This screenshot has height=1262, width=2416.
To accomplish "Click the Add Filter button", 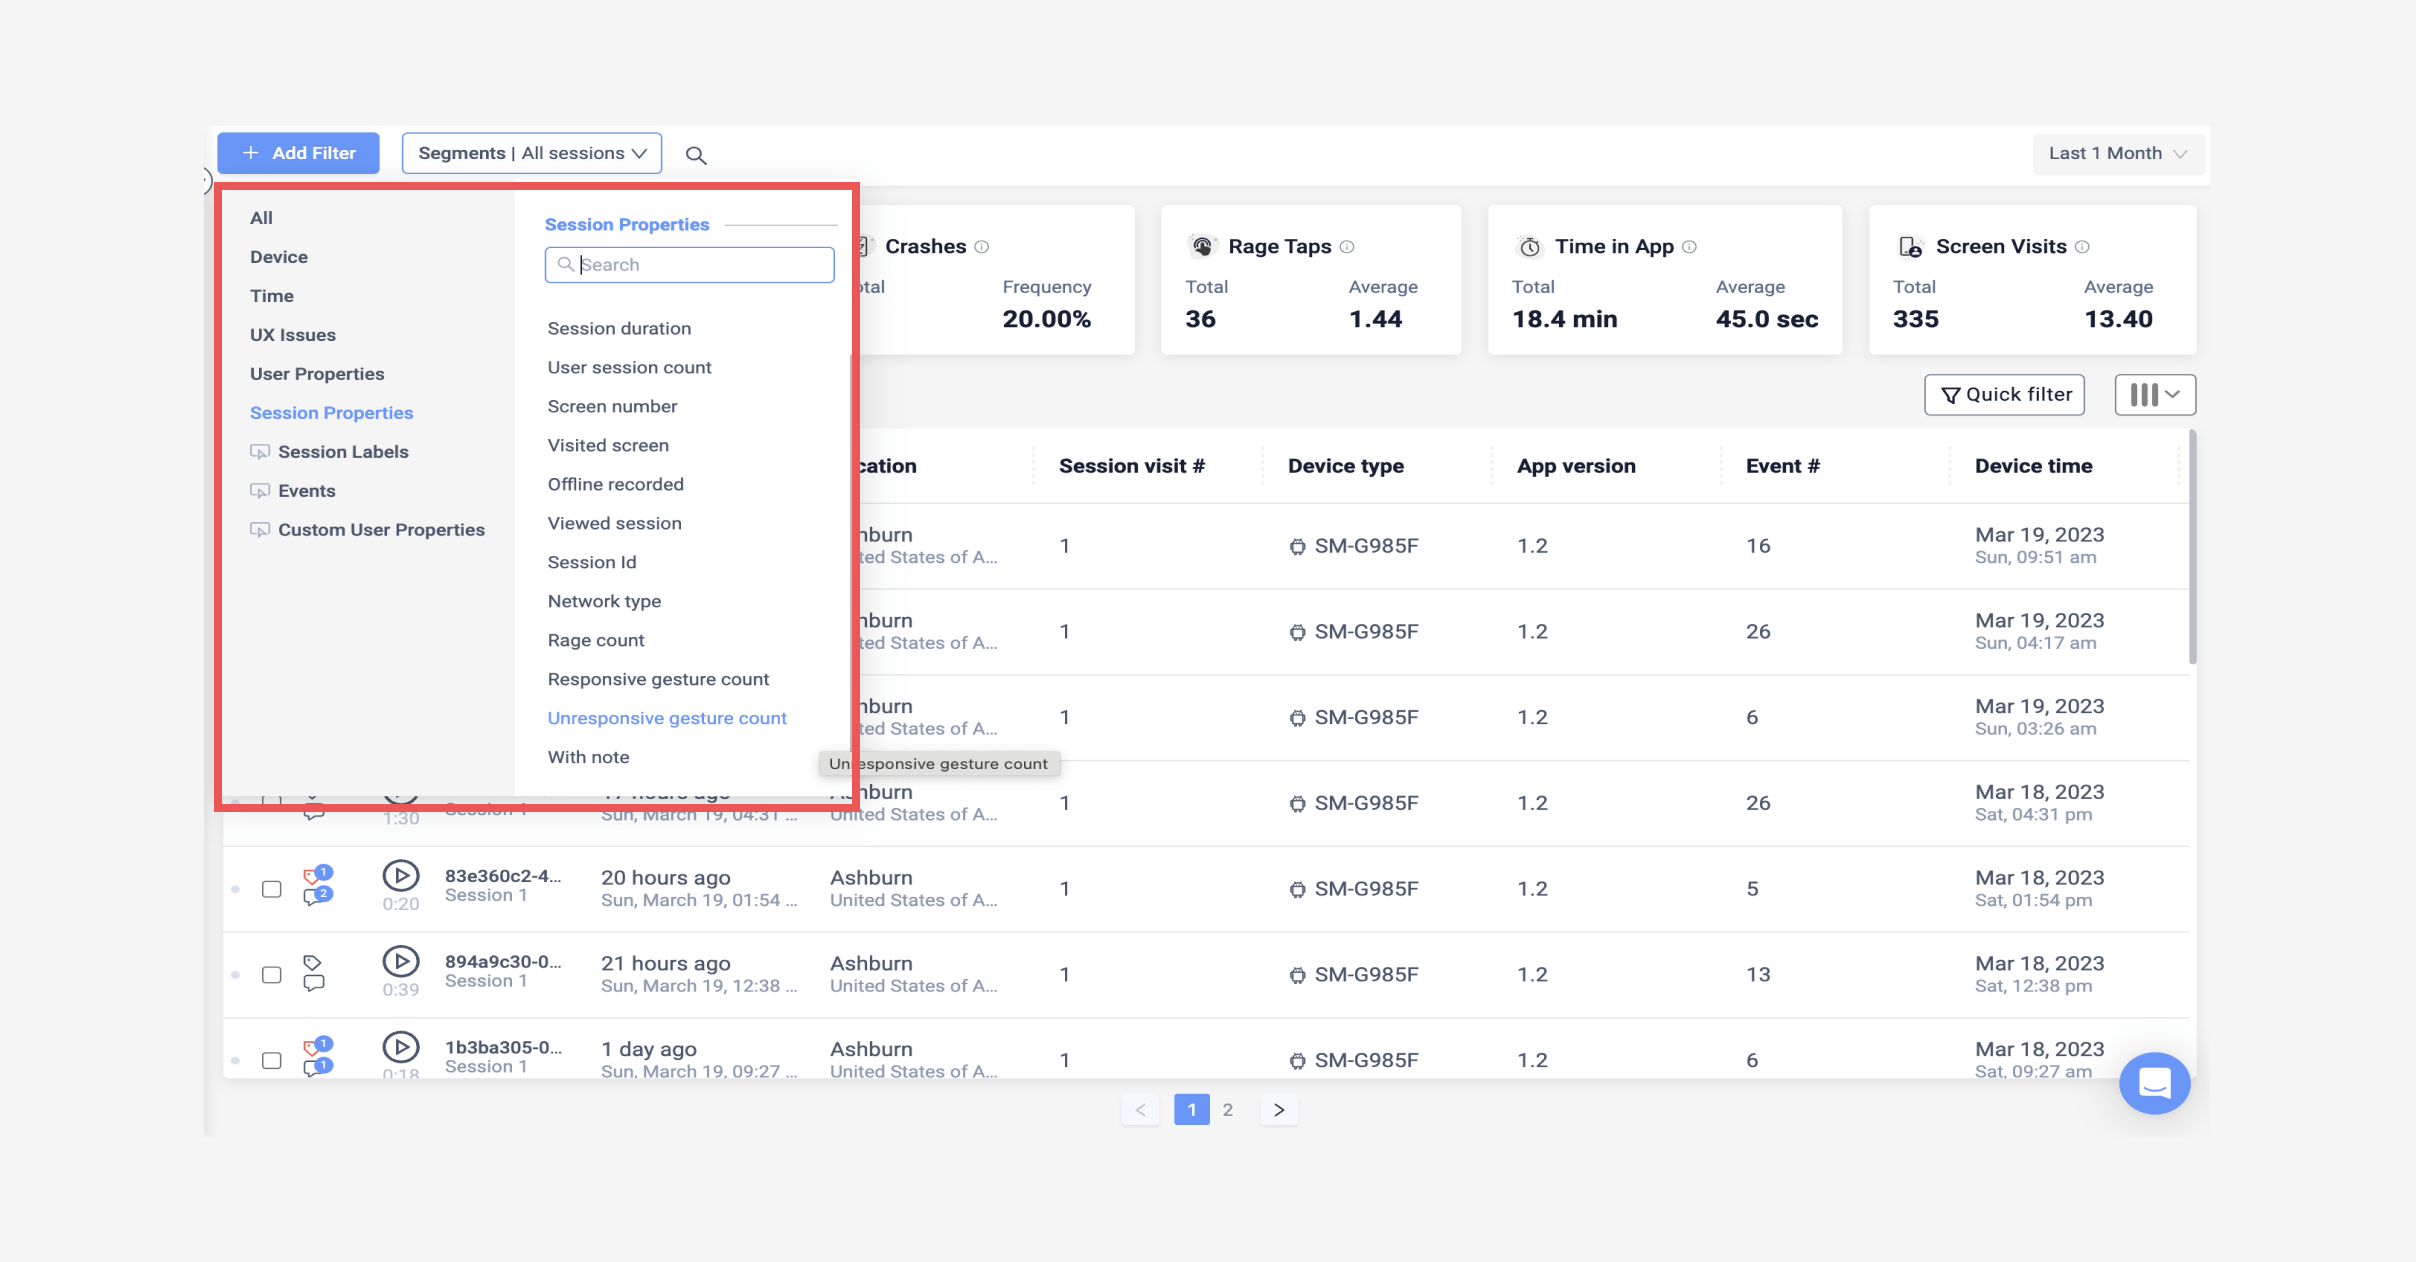I will pos(298,153).
